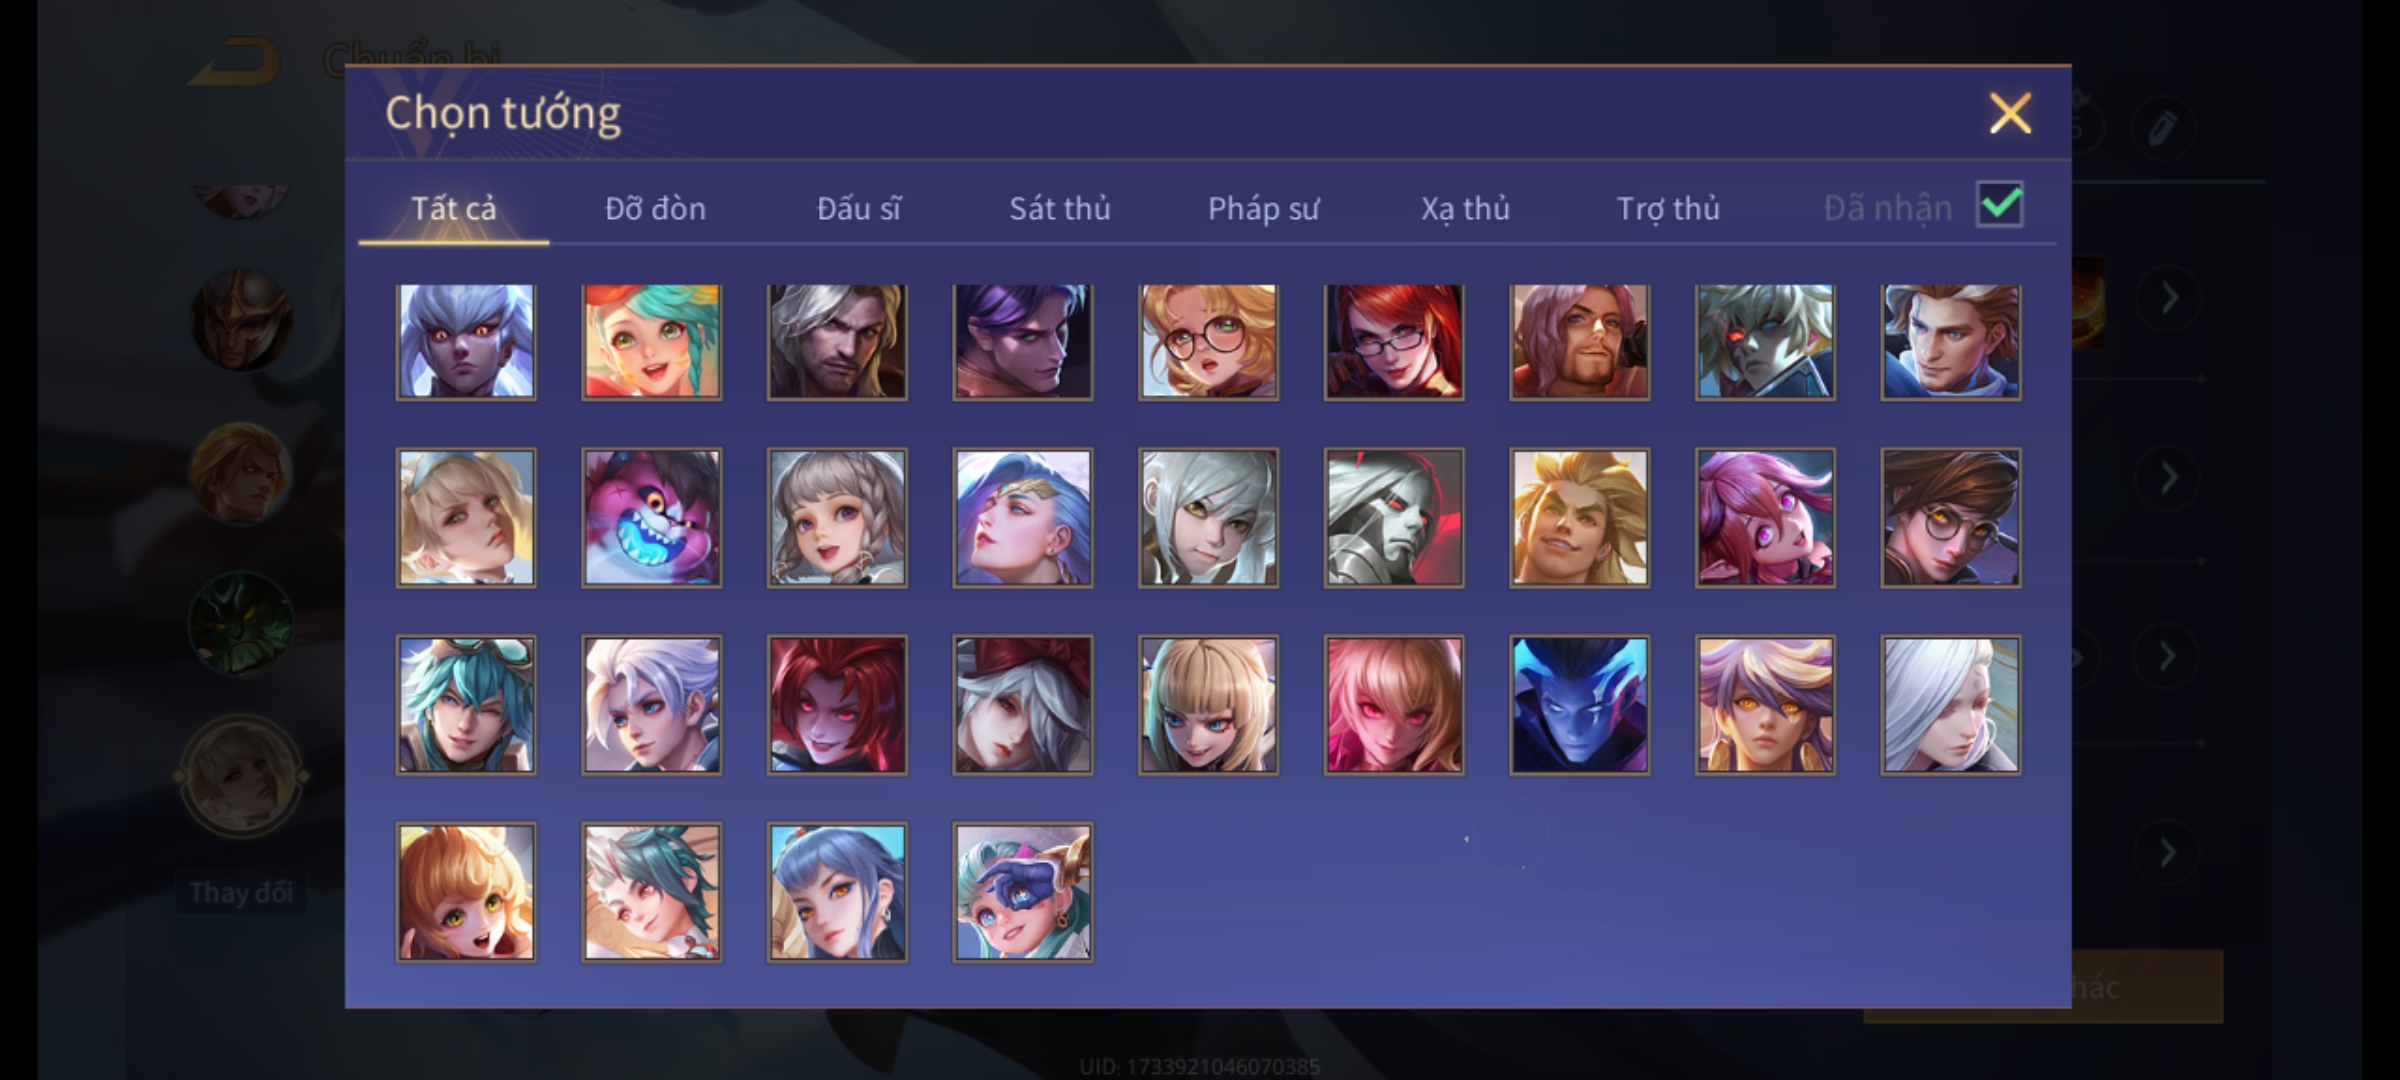Pick the girl with gray braided hair
The image size is (2400, 1080).
tap(837, 517)
